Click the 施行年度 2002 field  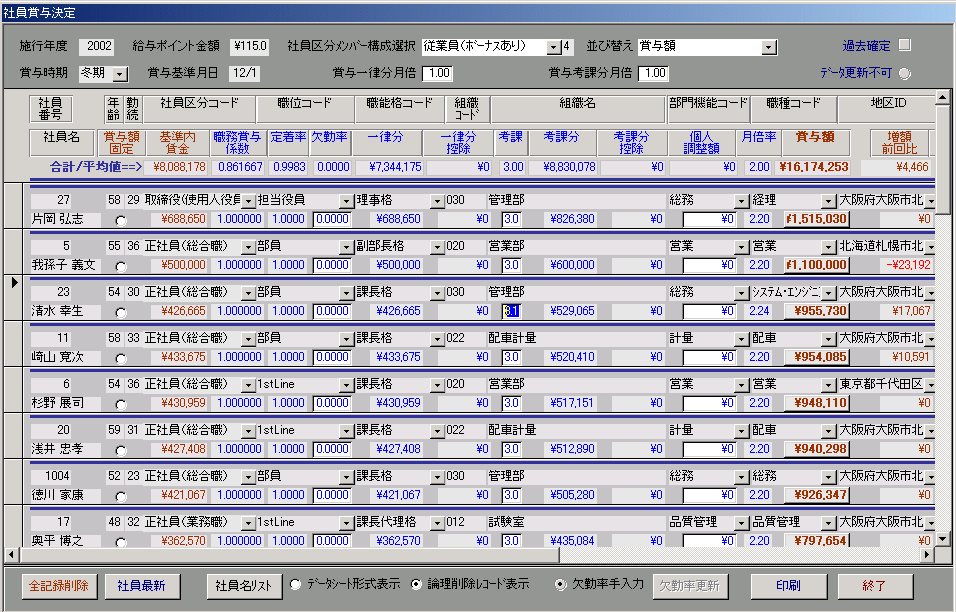pyautogui.click(x=97, y=46)
